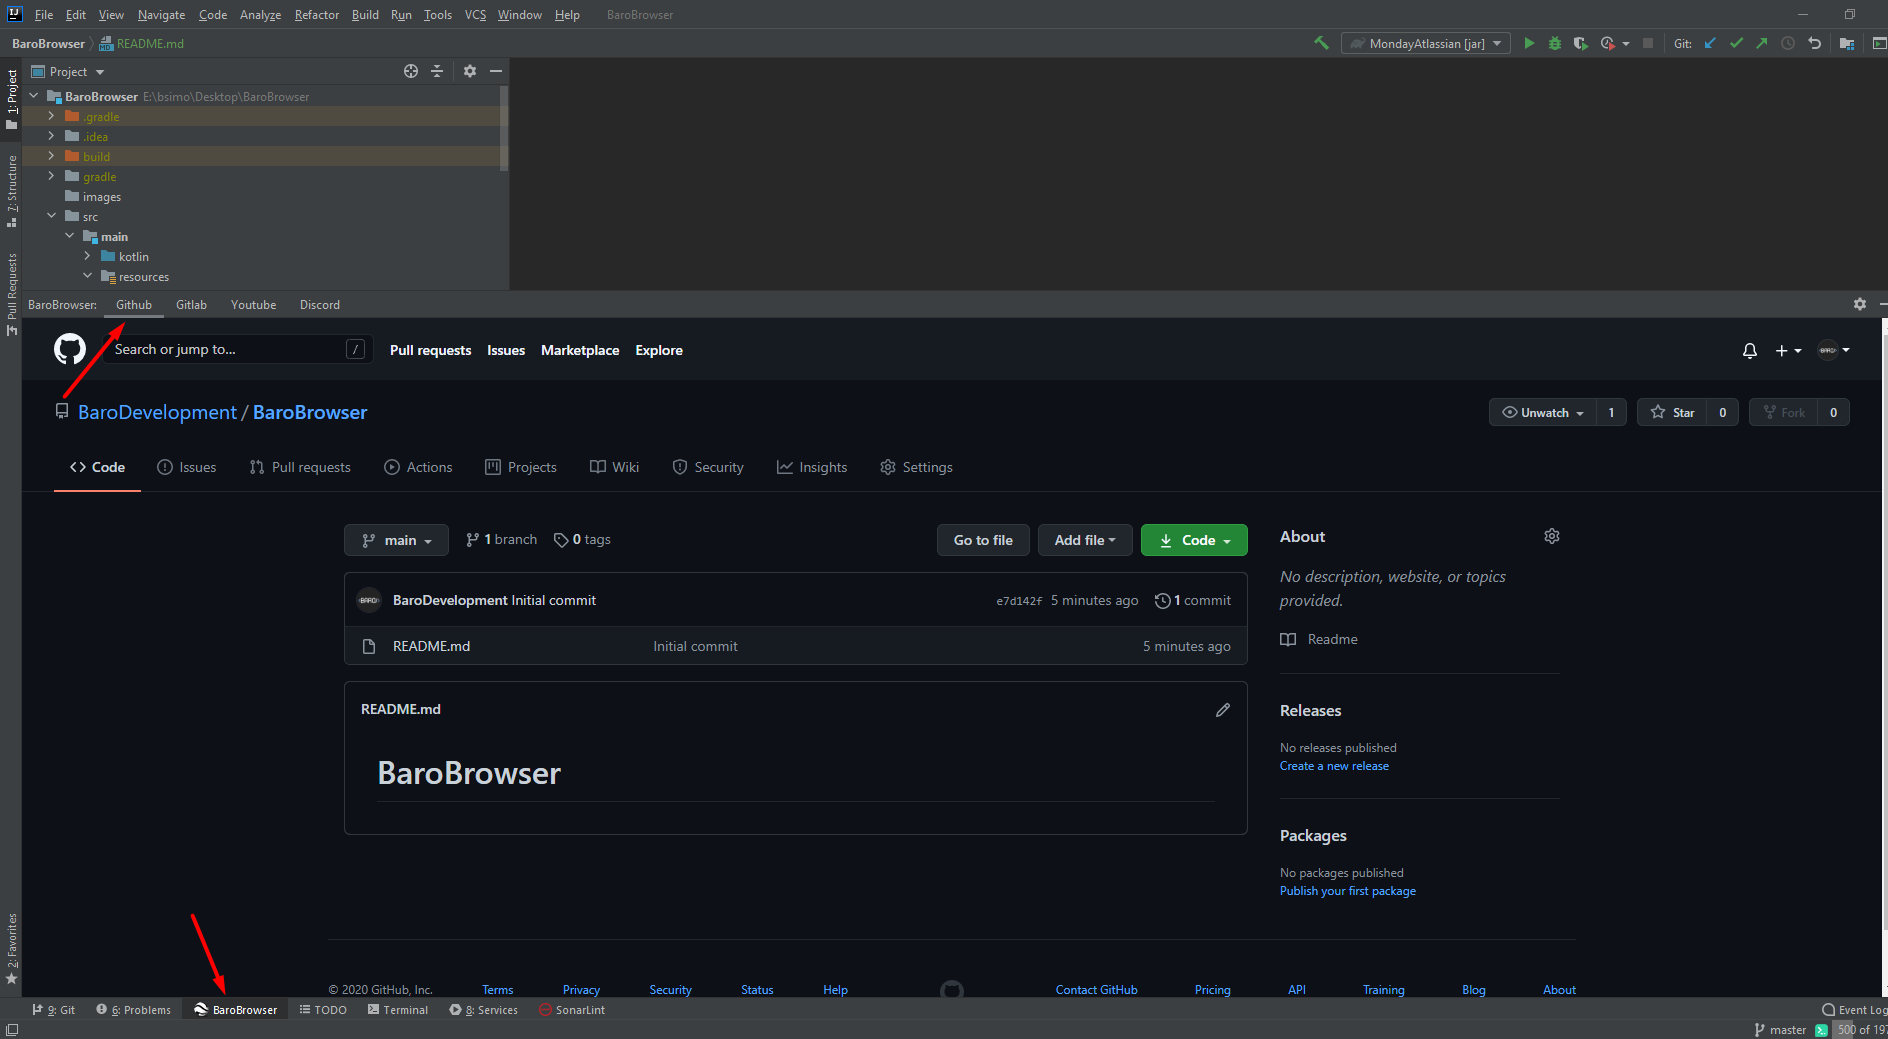Click the Marketplace header link

pos(580,350)
